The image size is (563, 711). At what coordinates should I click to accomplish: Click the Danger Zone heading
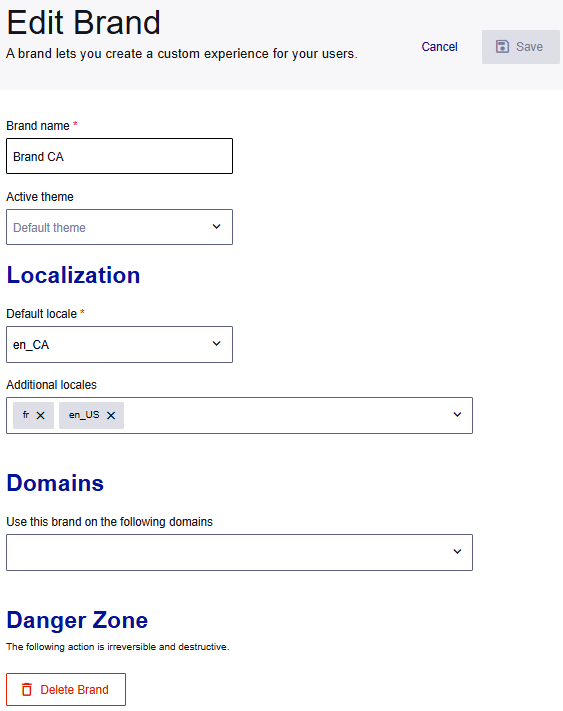click(x=77, y=620)
